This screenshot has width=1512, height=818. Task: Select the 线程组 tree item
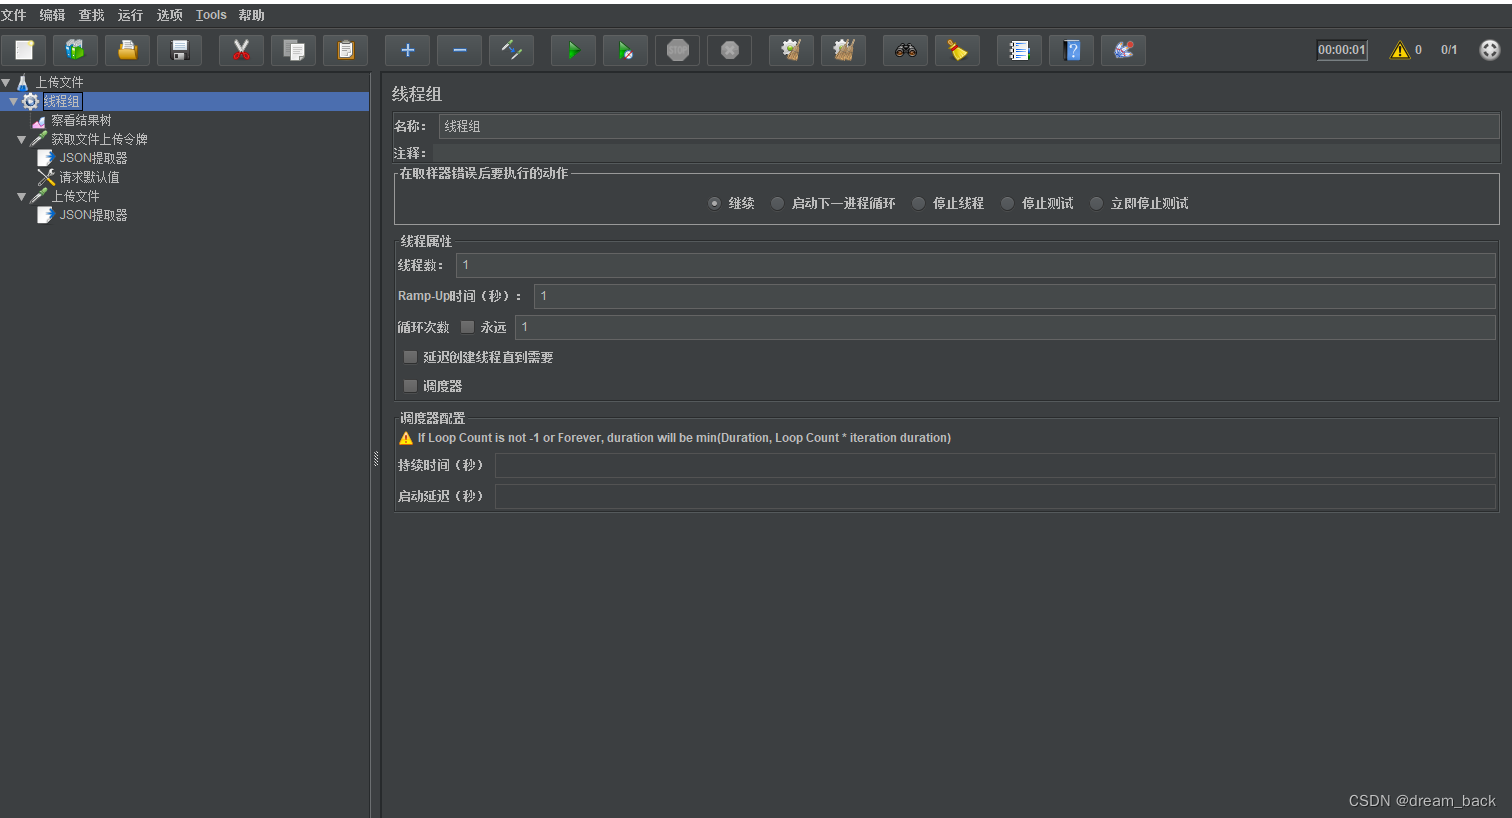tap(62, 102)
